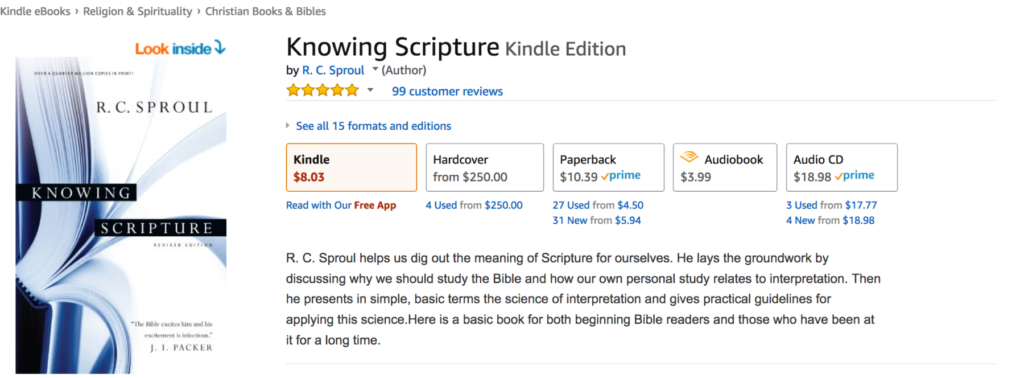This screenshot has width=1024, height=378.
Task: Click the prime badge on the Paperback format
Action: tap(620, 176)
